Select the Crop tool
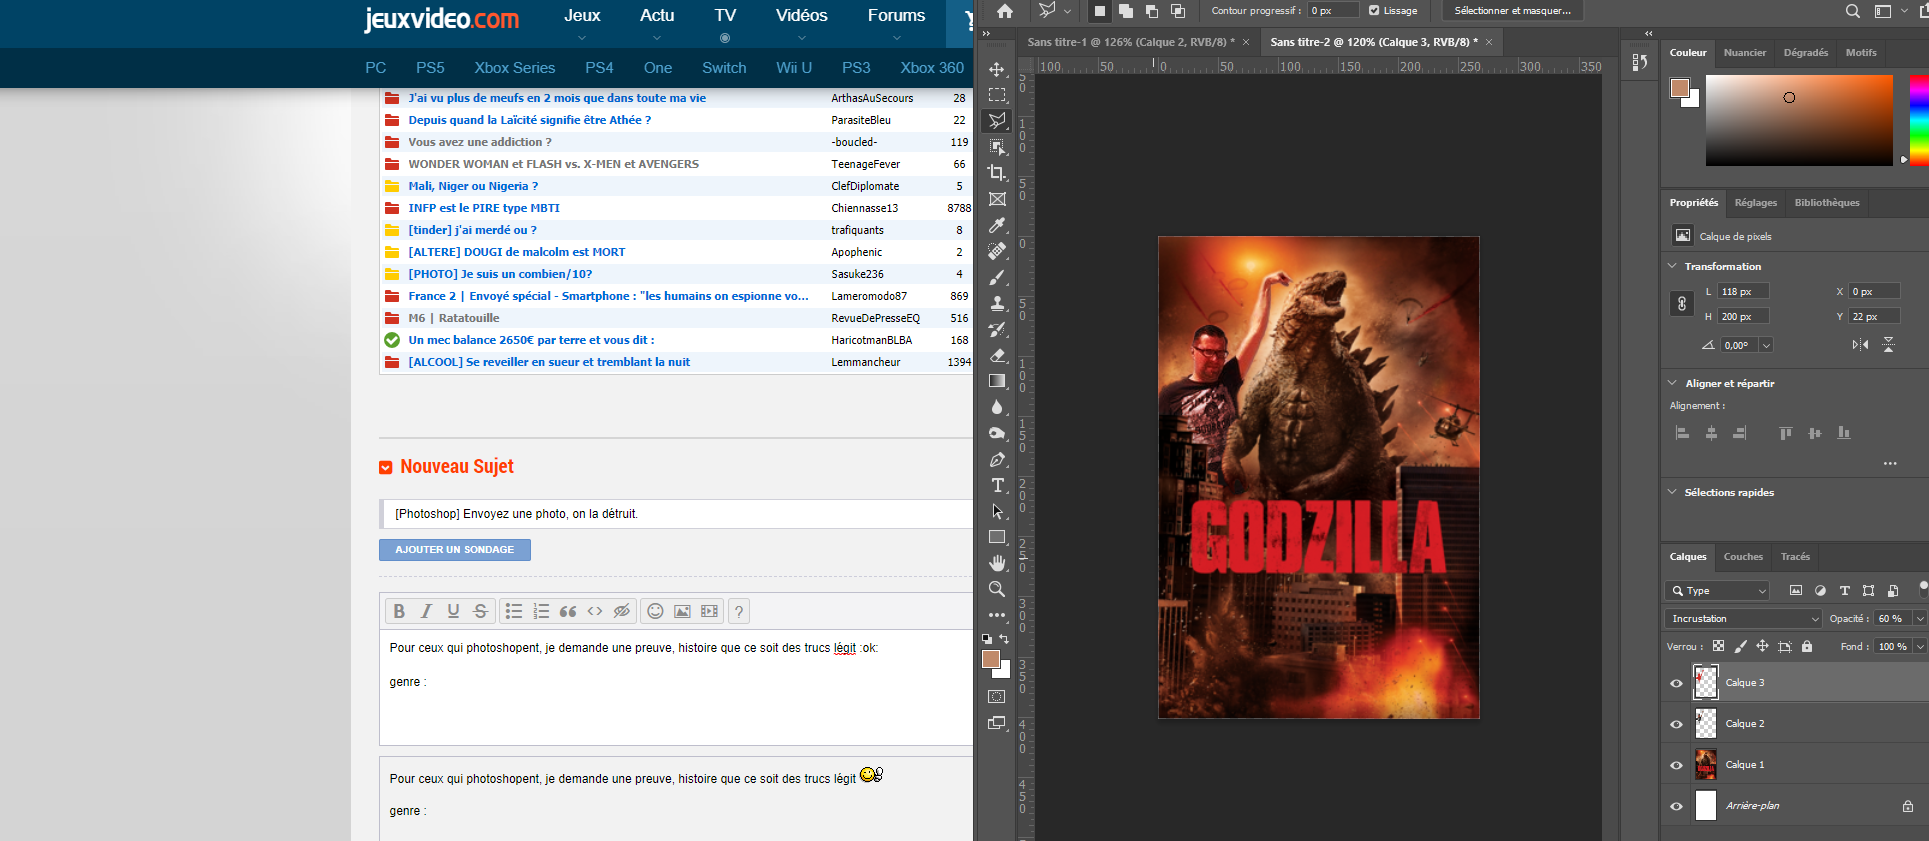 point(997,173)
